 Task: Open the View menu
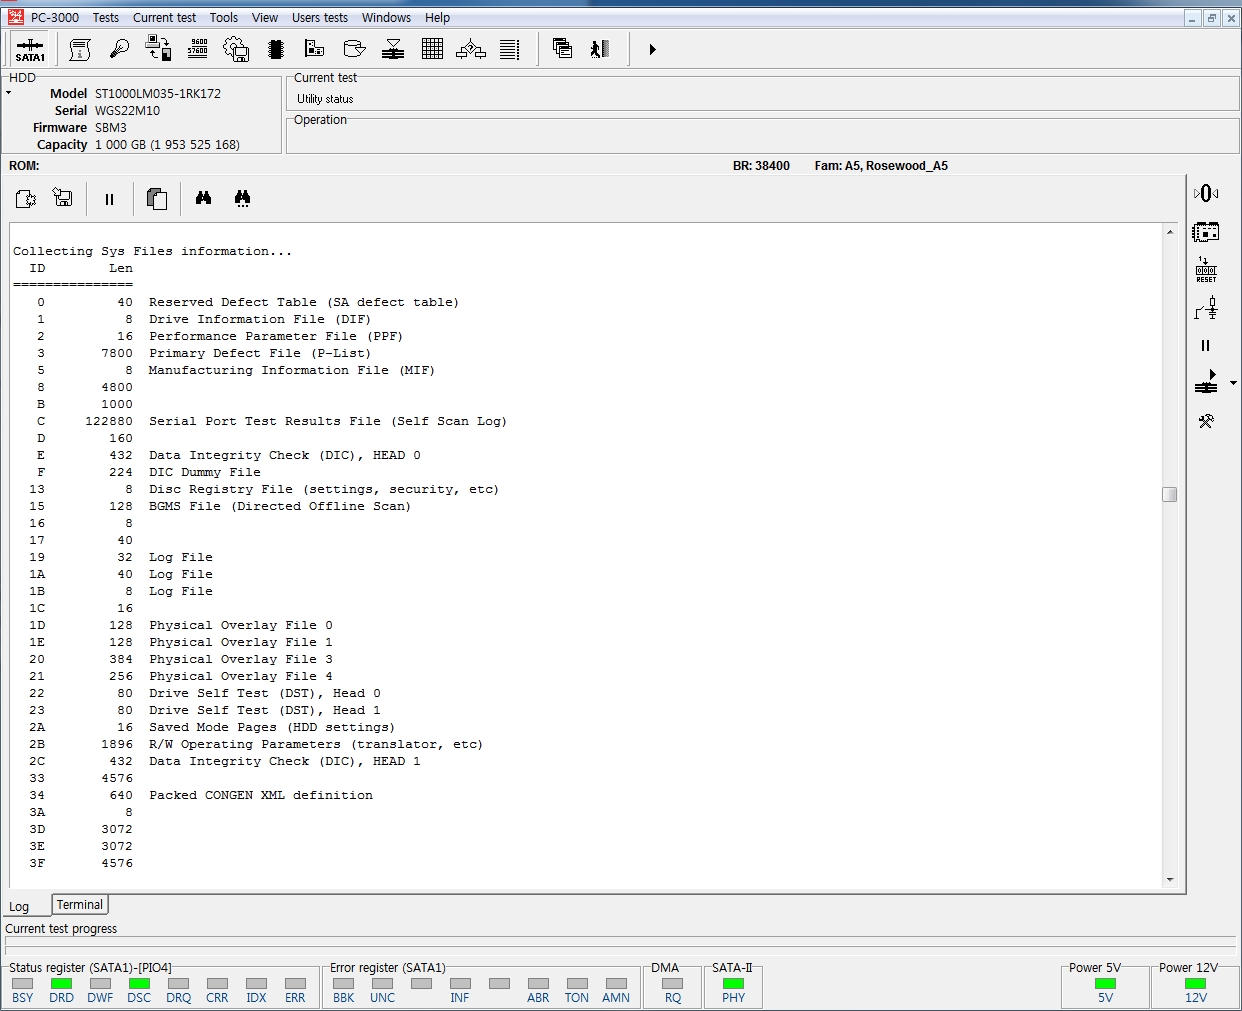tap(265, 18)
